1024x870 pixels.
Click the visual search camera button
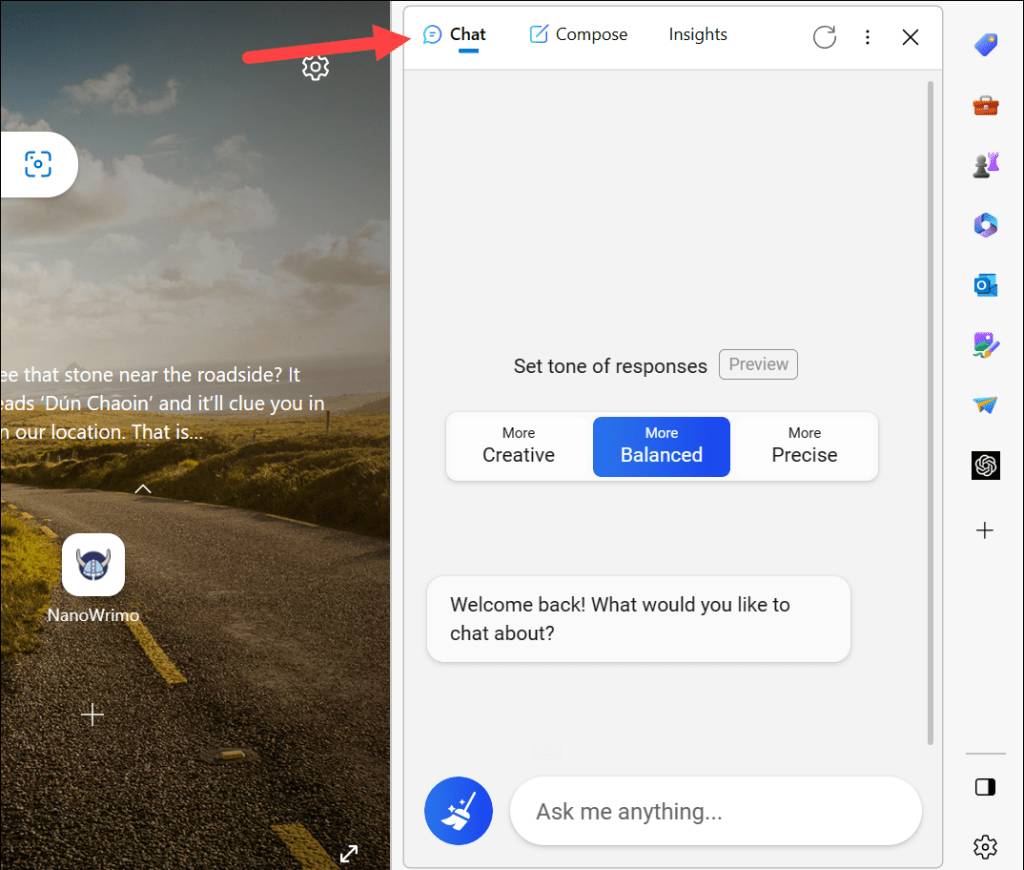click(x=38, y=164)
